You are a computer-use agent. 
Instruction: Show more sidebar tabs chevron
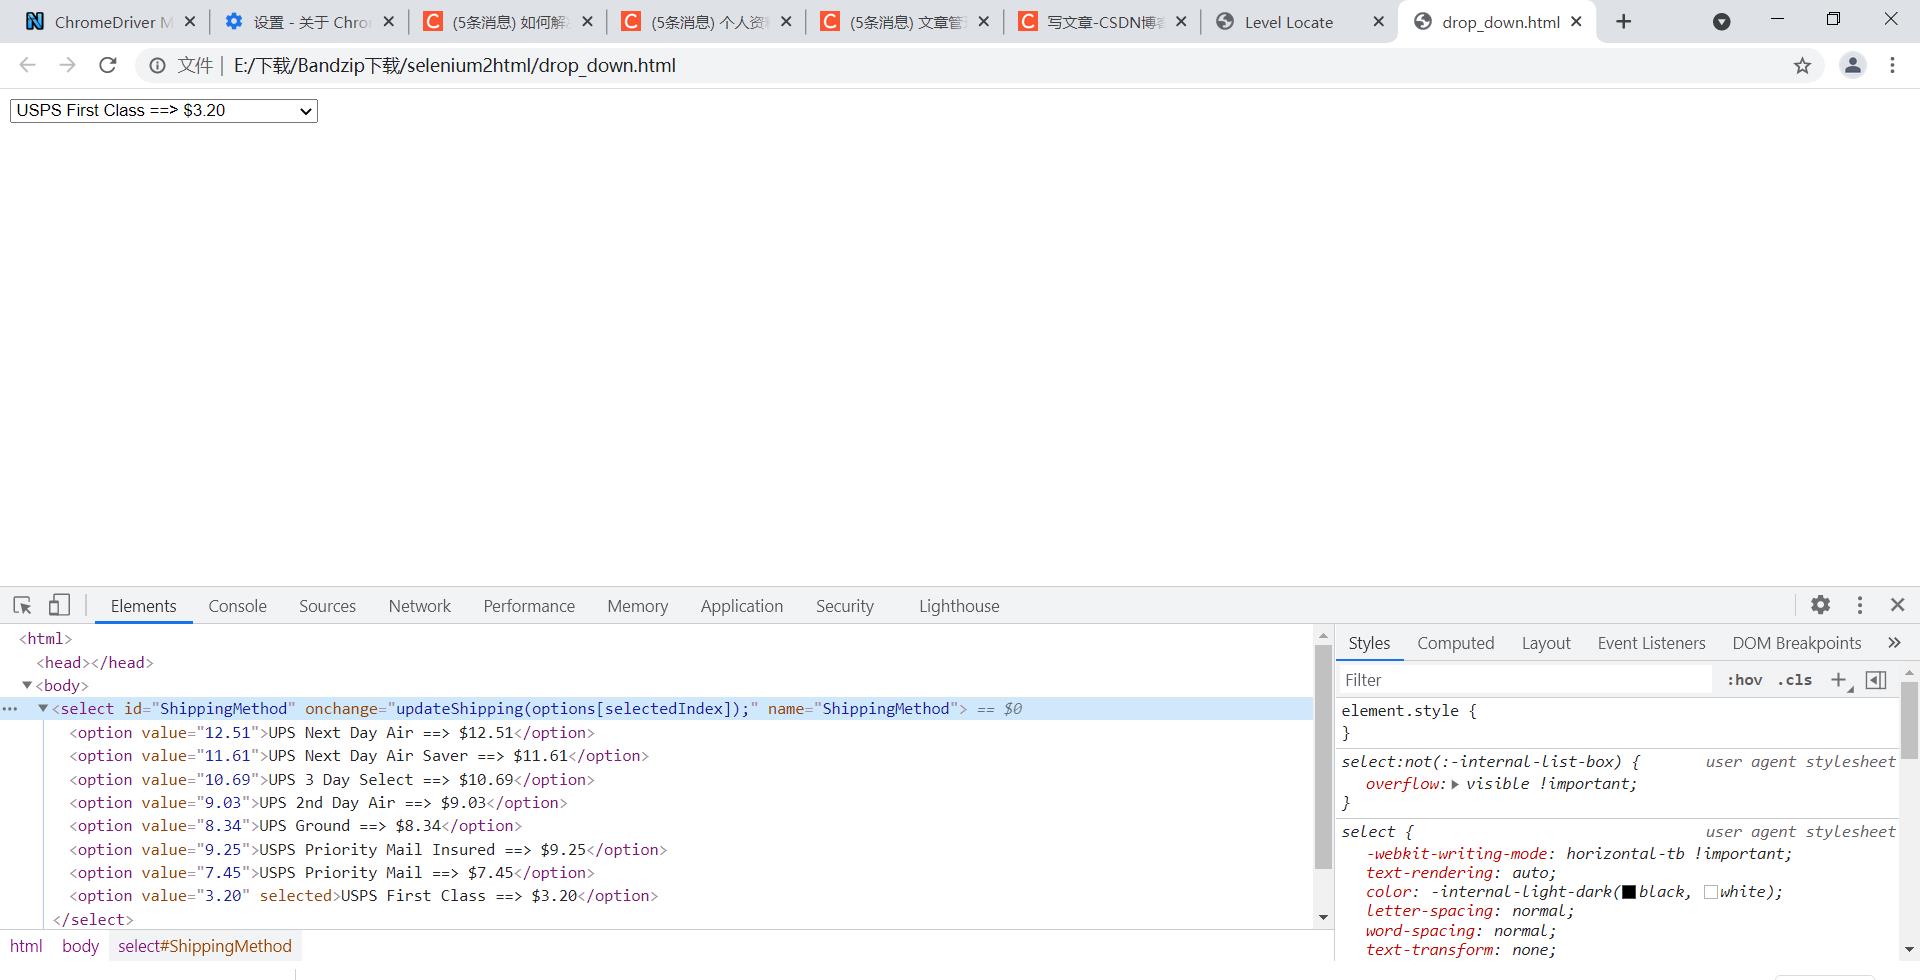(1894, 643)
